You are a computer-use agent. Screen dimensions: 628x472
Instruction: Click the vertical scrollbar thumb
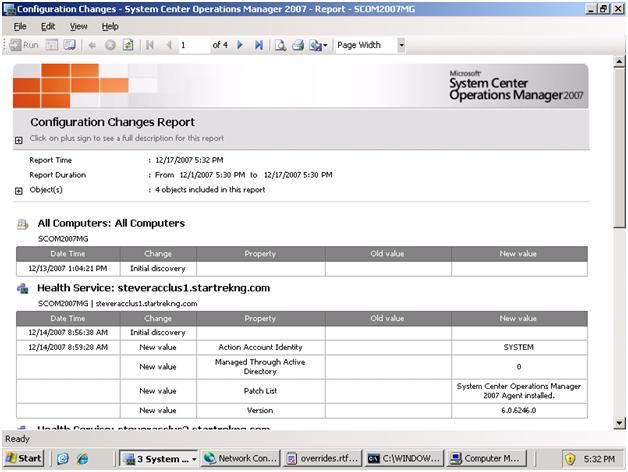619,148
